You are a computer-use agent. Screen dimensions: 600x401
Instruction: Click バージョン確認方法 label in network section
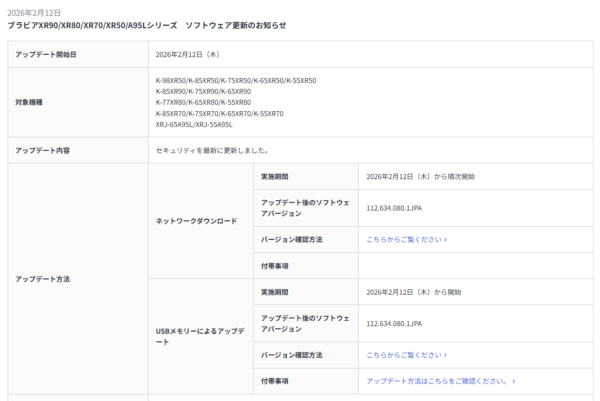[x=292, y=240]
